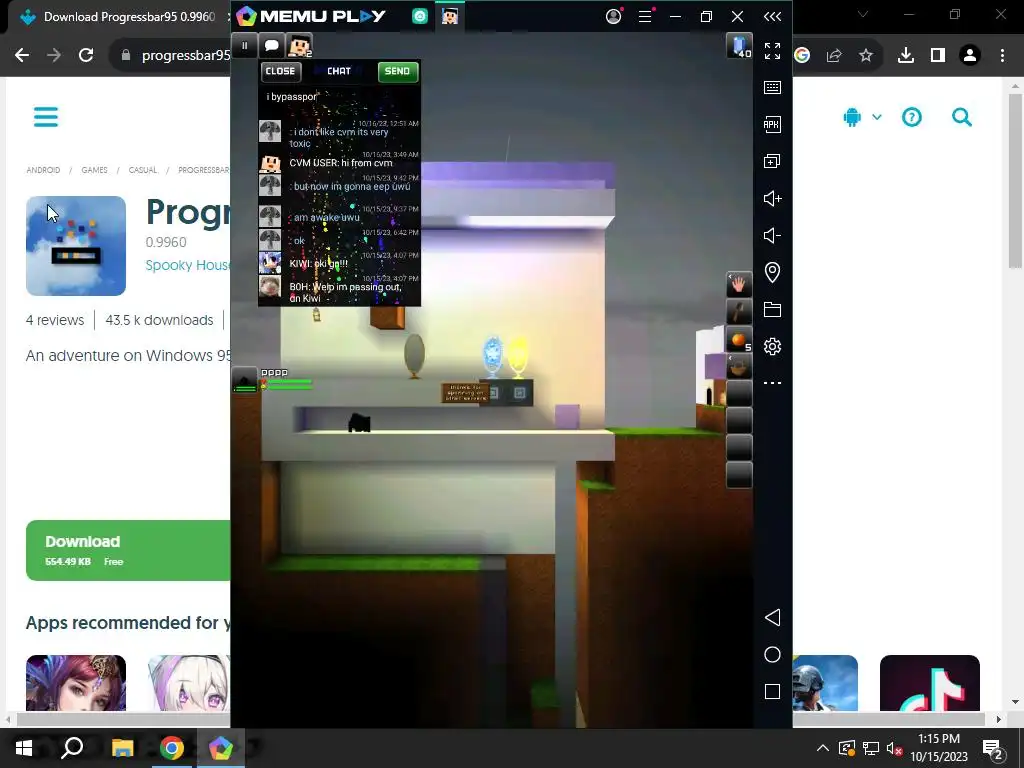Click the CVM USER chat avatar
The width and height of the screenshot is (1024, 768).
click(x=270, y=163)
